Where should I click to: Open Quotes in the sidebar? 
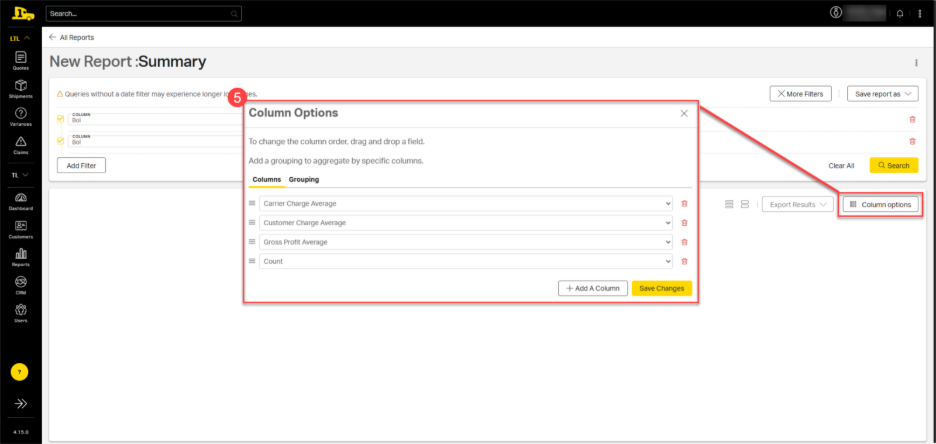click(20, 60)
